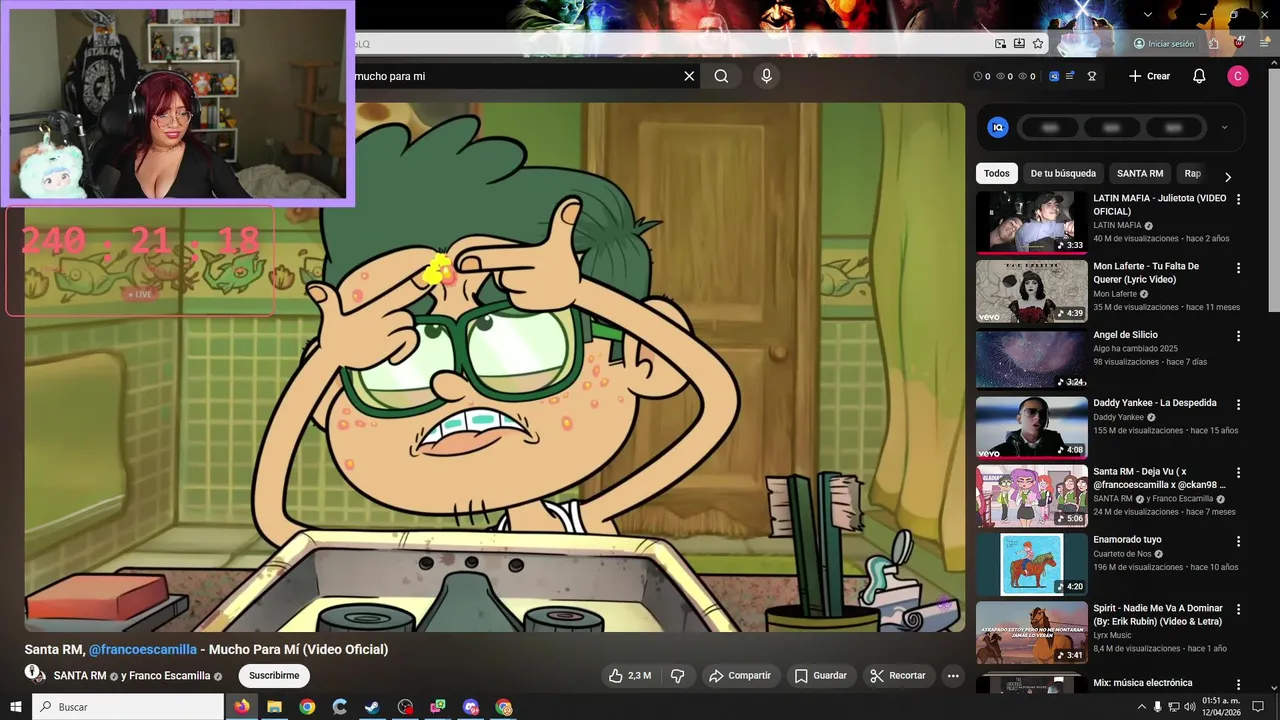
Task: Like the video with 2,3 M likes
Action: pos(629,676)
